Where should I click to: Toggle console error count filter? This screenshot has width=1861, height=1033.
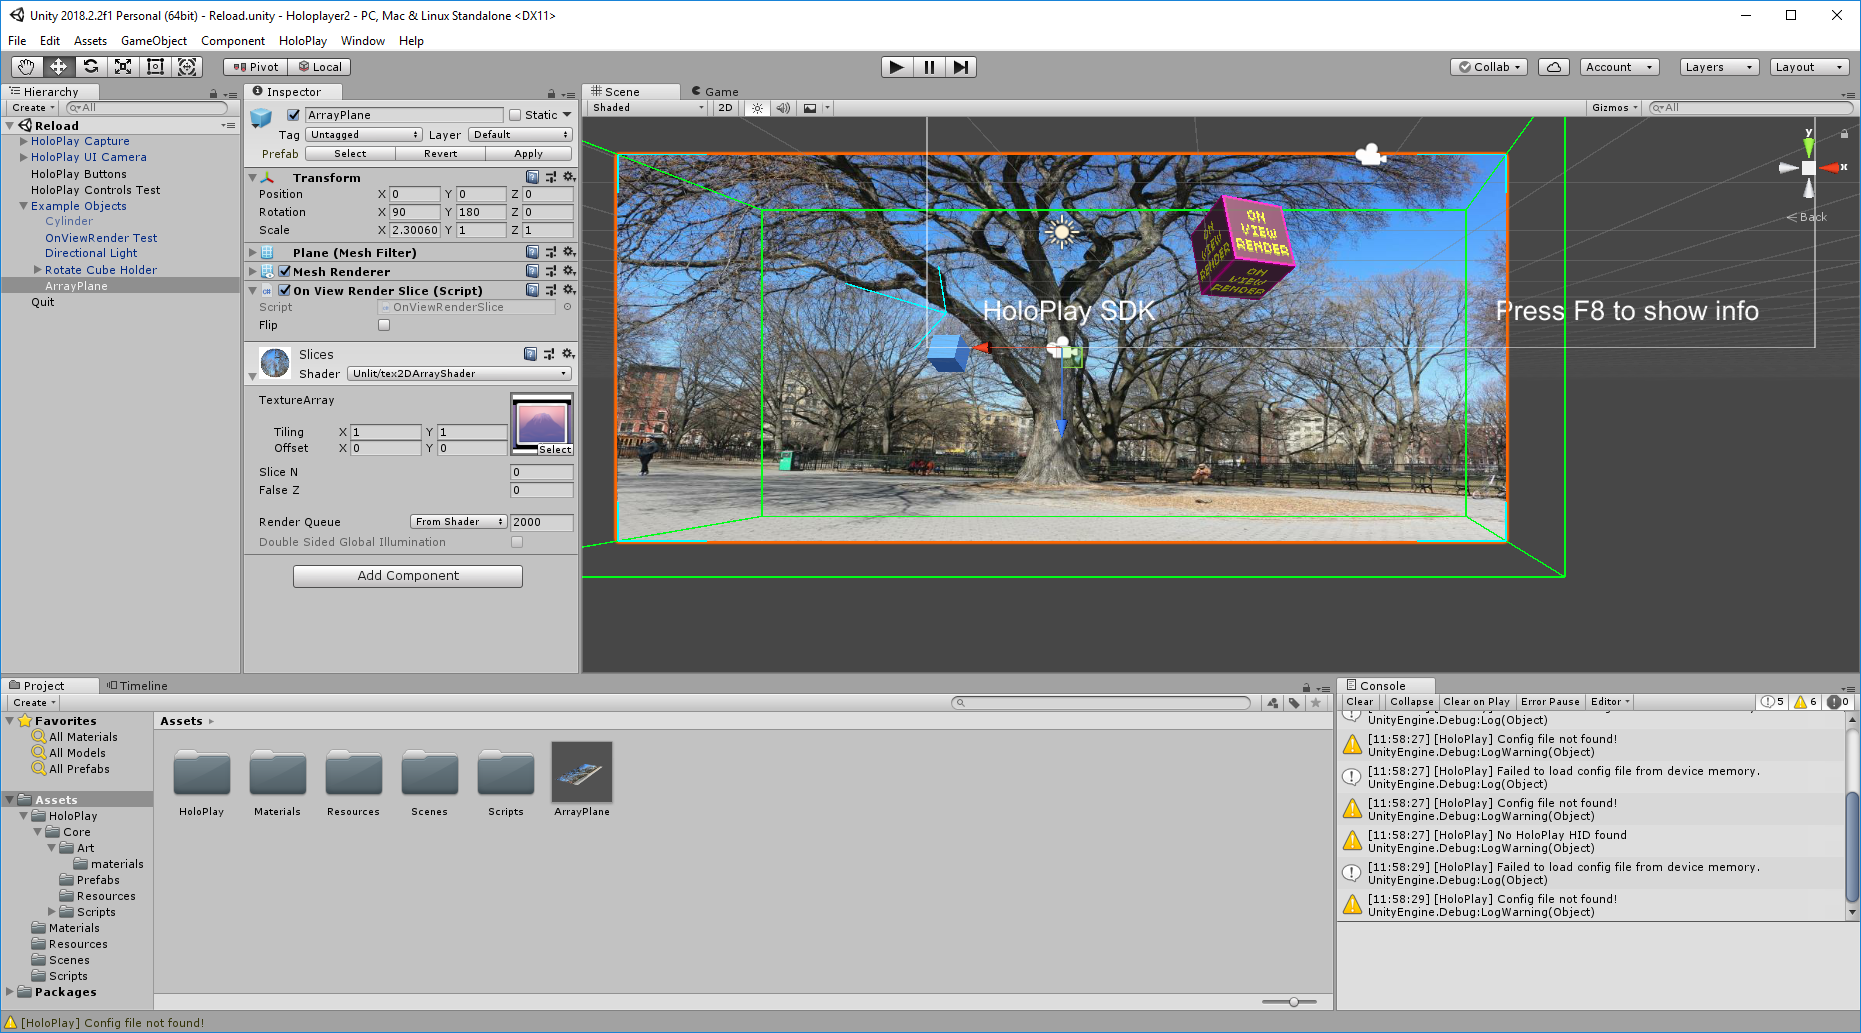pos(1839,702)
